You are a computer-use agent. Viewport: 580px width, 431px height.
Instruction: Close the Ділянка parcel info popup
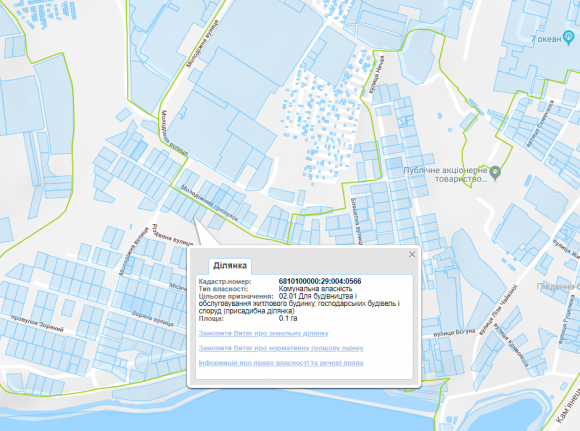click(412, 254)
